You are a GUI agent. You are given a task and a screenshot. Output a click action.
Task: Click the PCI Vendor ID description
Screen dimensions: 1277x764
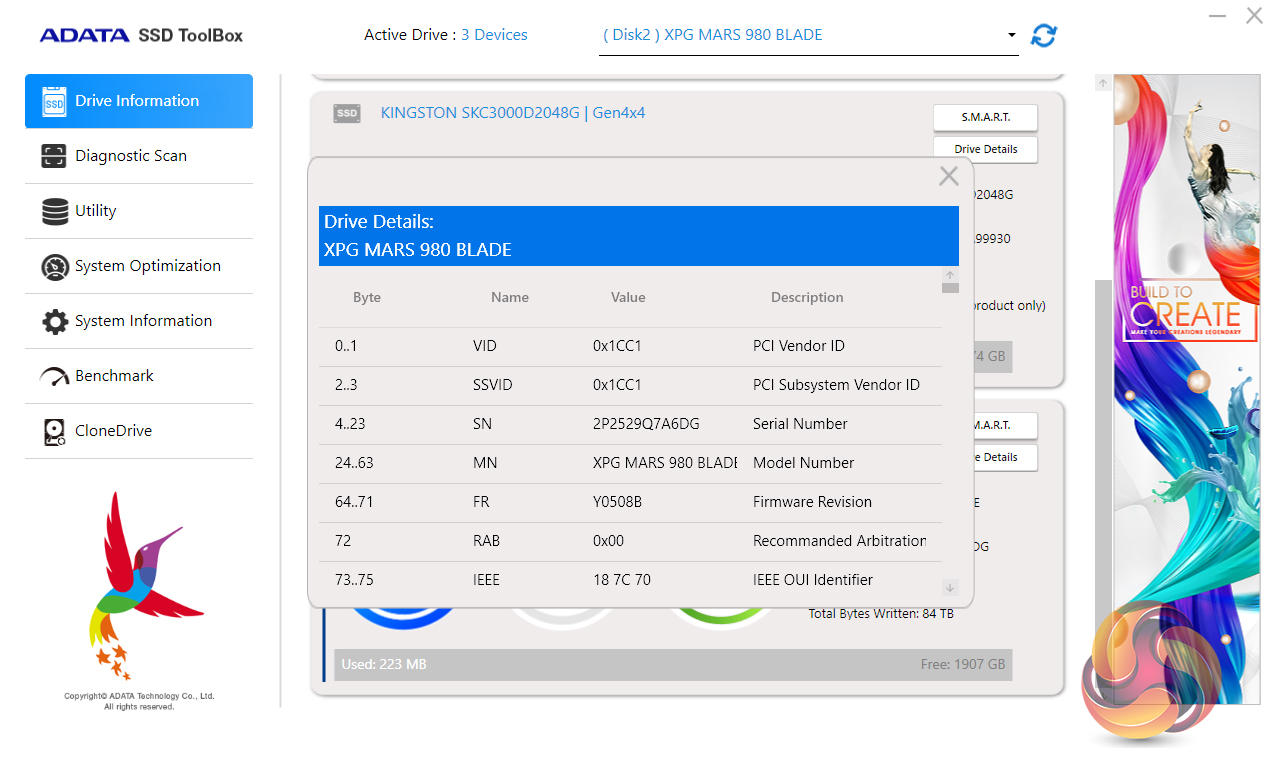click(x=799, y=346)
